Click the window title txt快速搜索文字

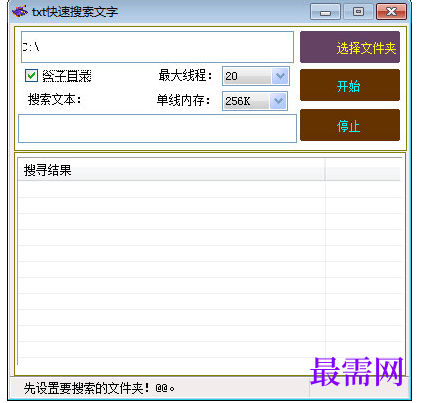75,12
